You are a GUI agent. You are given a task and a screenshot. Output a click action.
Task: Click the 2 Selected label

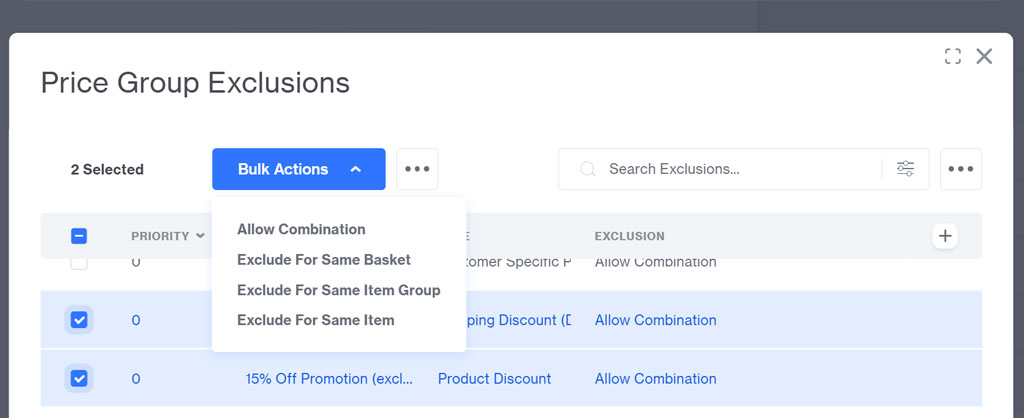(107, 169)
